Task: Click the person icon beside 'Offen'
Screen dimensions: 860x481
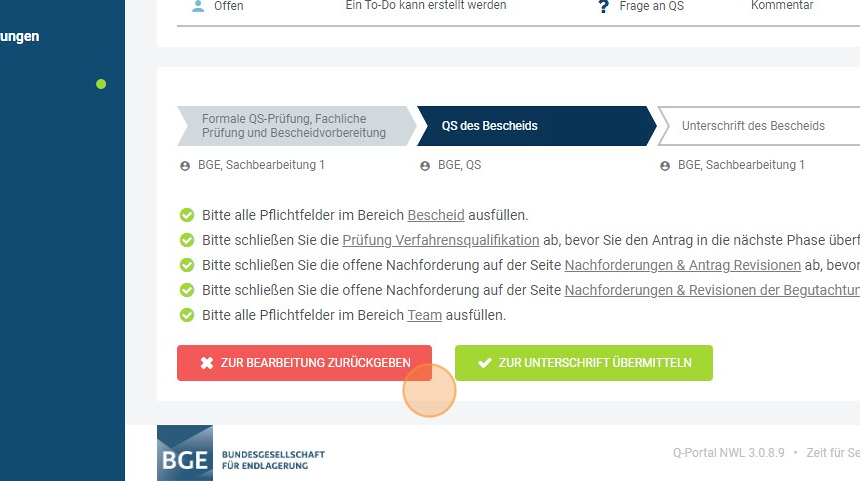Action: [x=199, y=6]
